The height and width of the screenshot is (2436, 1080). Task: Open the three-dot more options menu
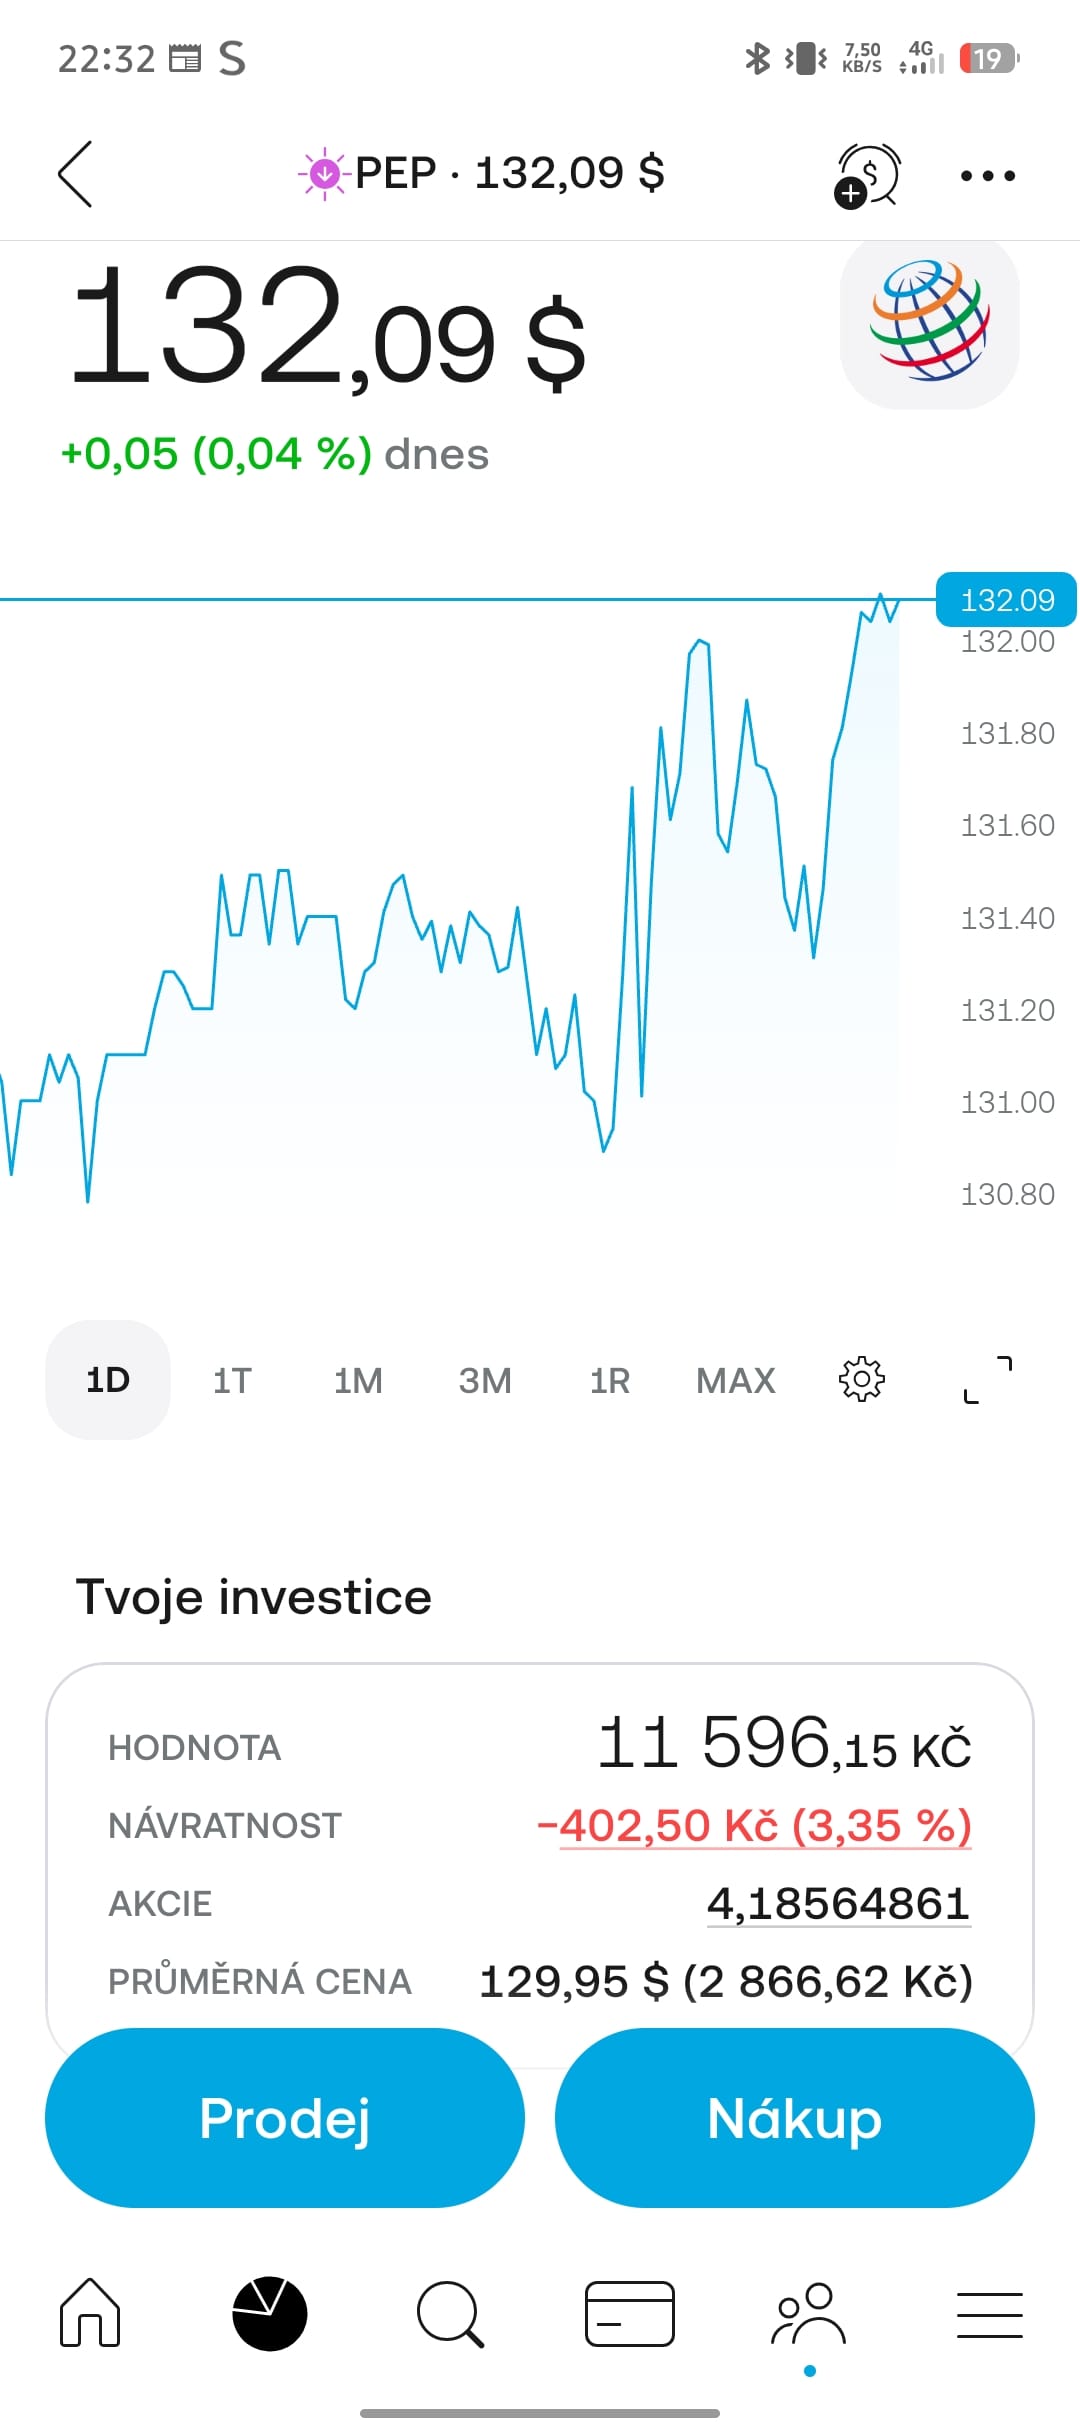(x=987, y=176)
